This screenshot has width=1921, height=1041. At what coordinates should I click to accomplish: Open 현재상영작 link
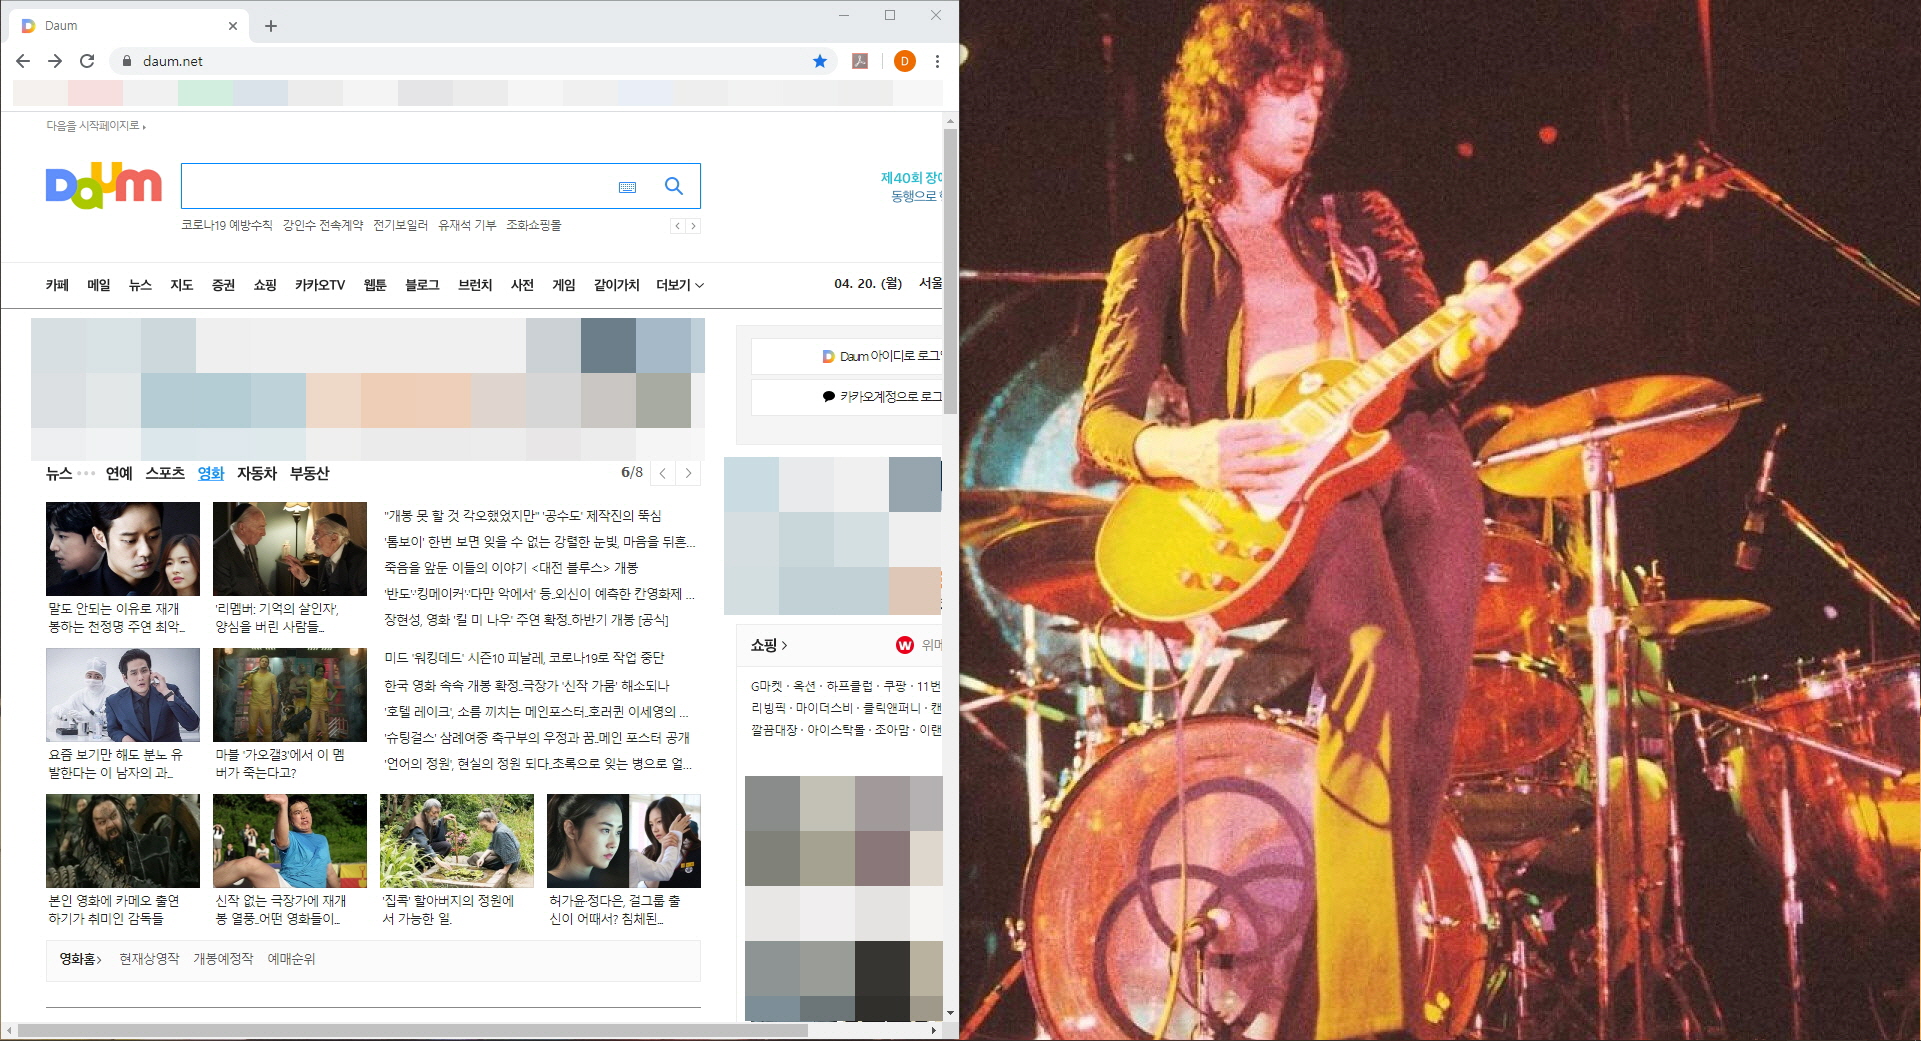[x=149, y=958]
